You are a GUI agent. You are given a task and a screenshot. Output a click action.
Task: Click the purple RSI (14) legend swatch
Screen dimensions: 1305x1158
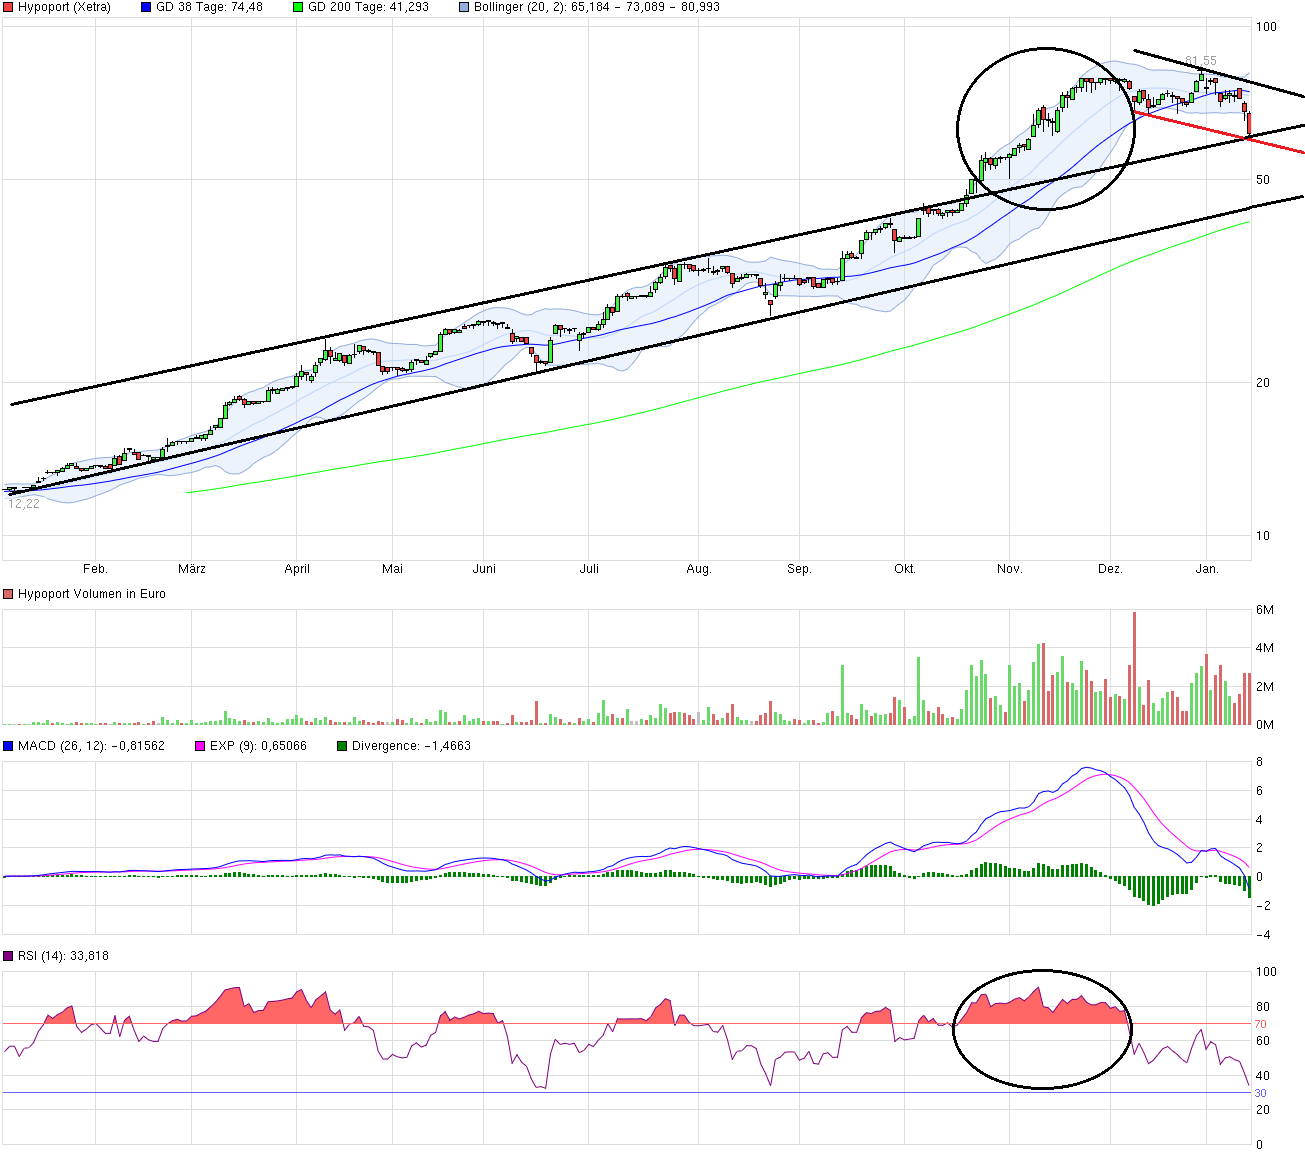coord(8,956)
